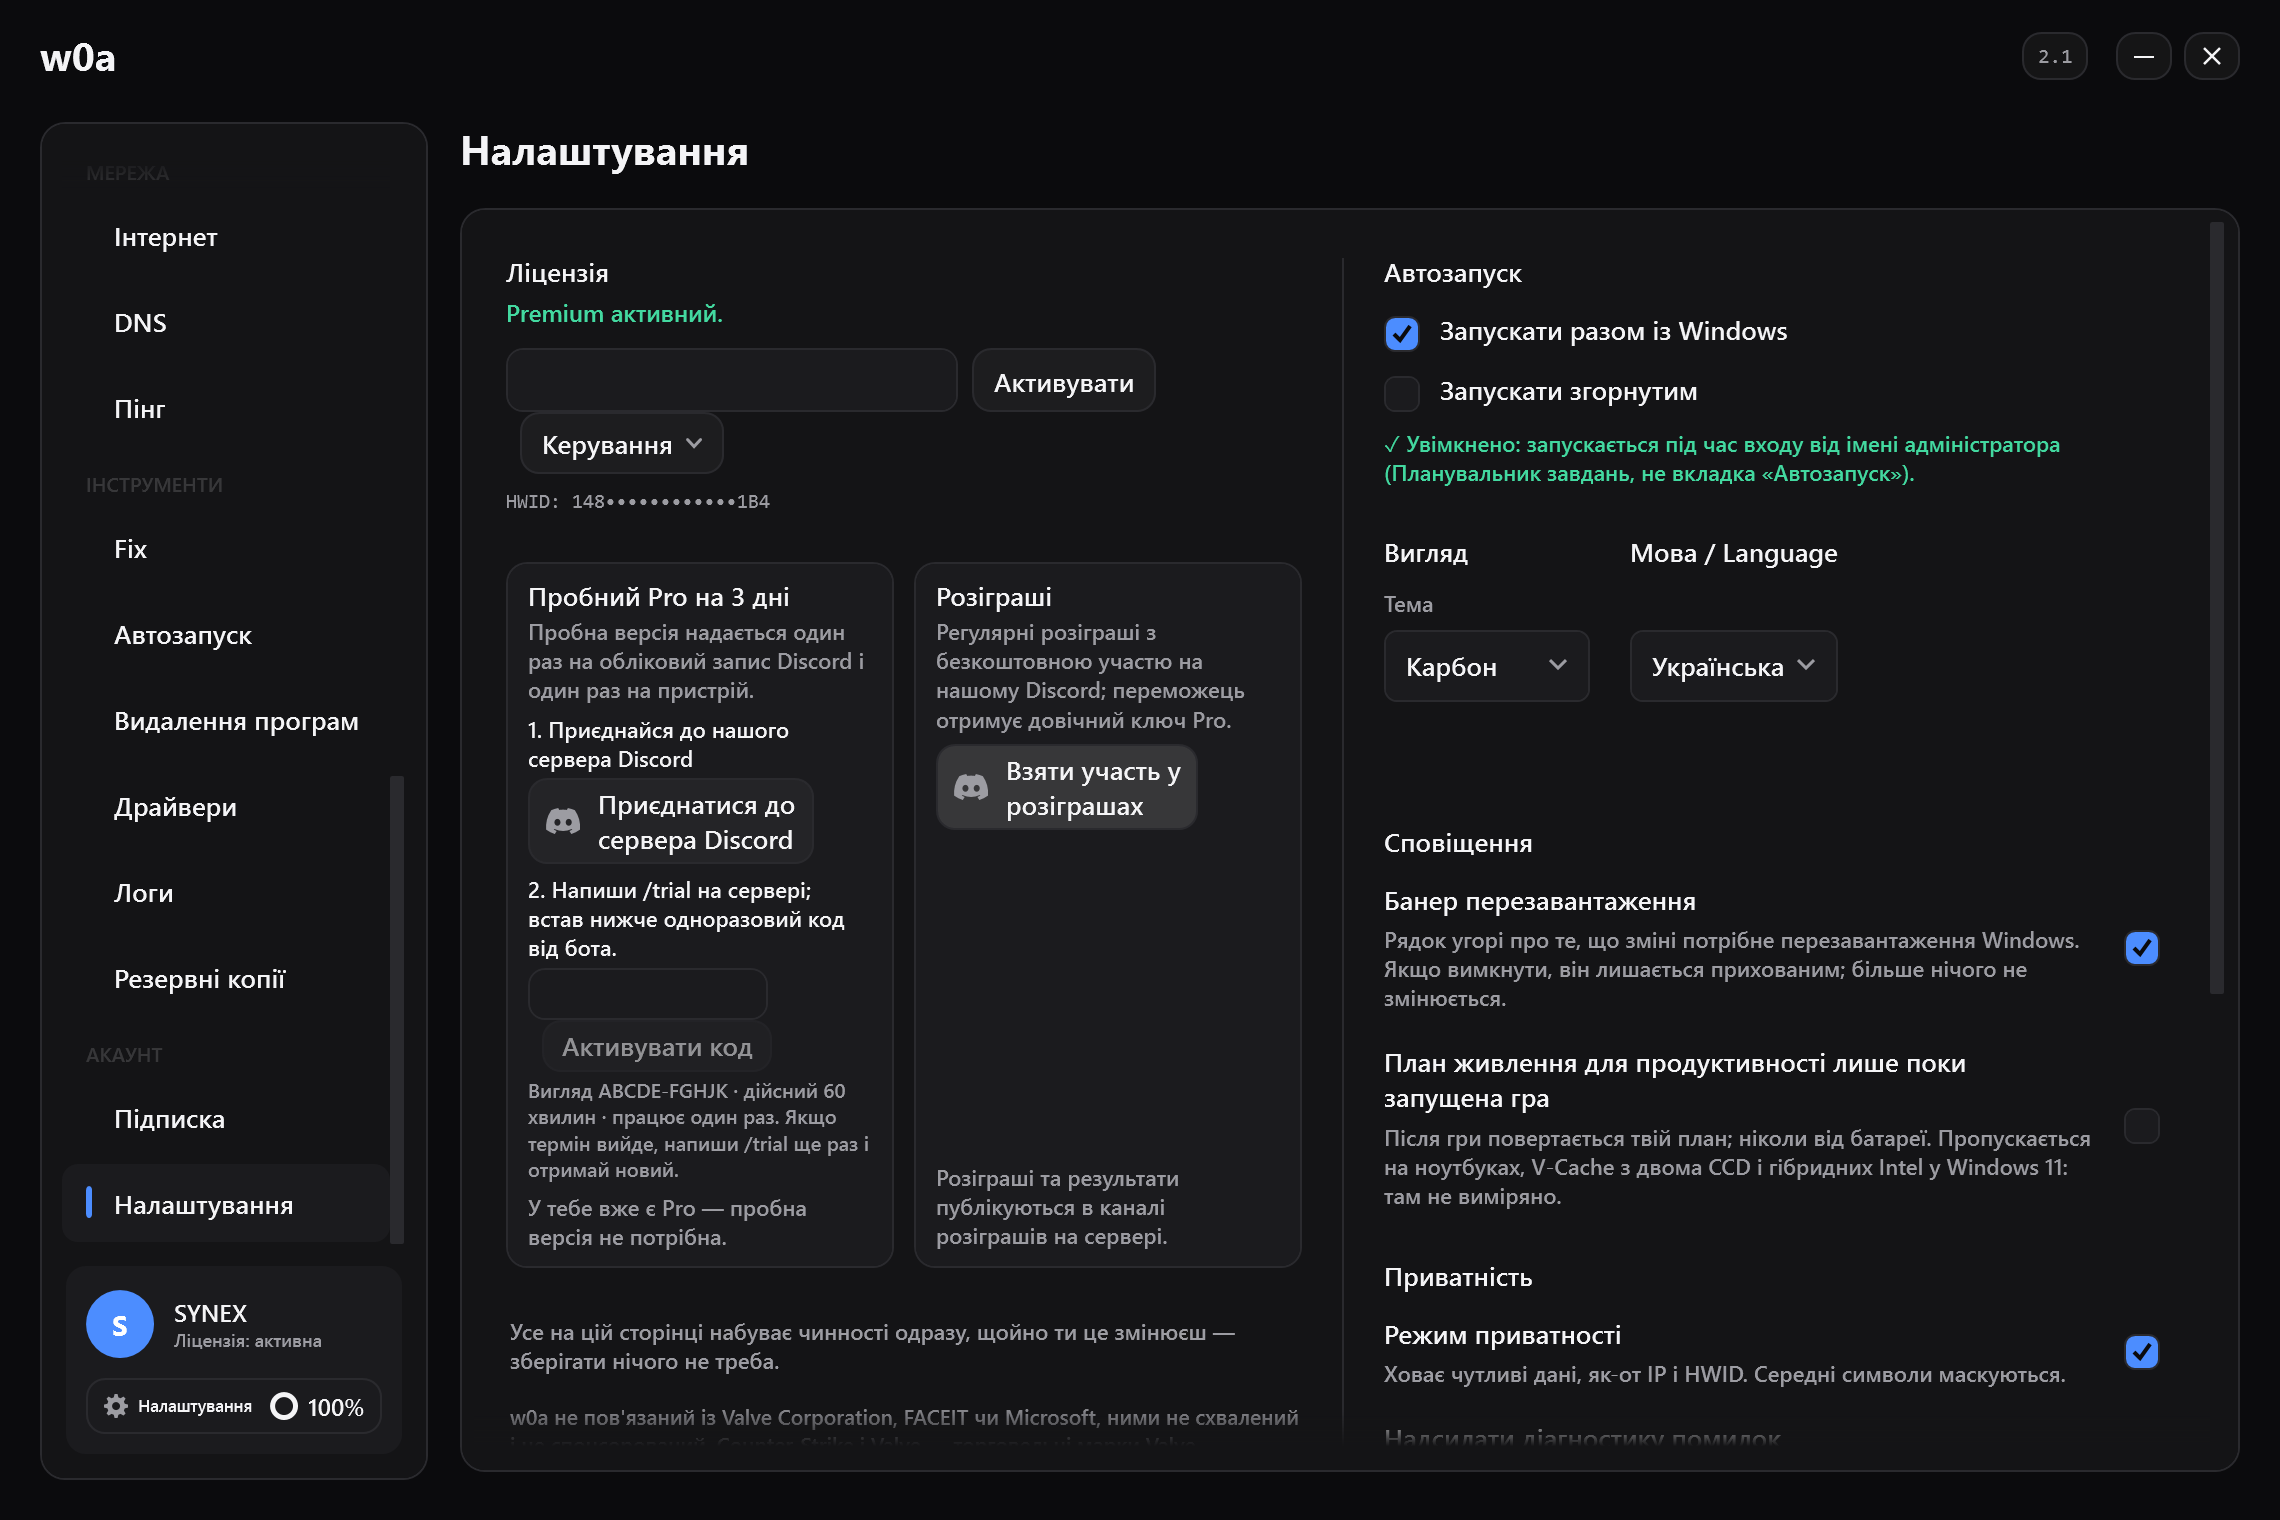
Task: Open "Резервні копії" in the sidebar
Action: [226, 980]
